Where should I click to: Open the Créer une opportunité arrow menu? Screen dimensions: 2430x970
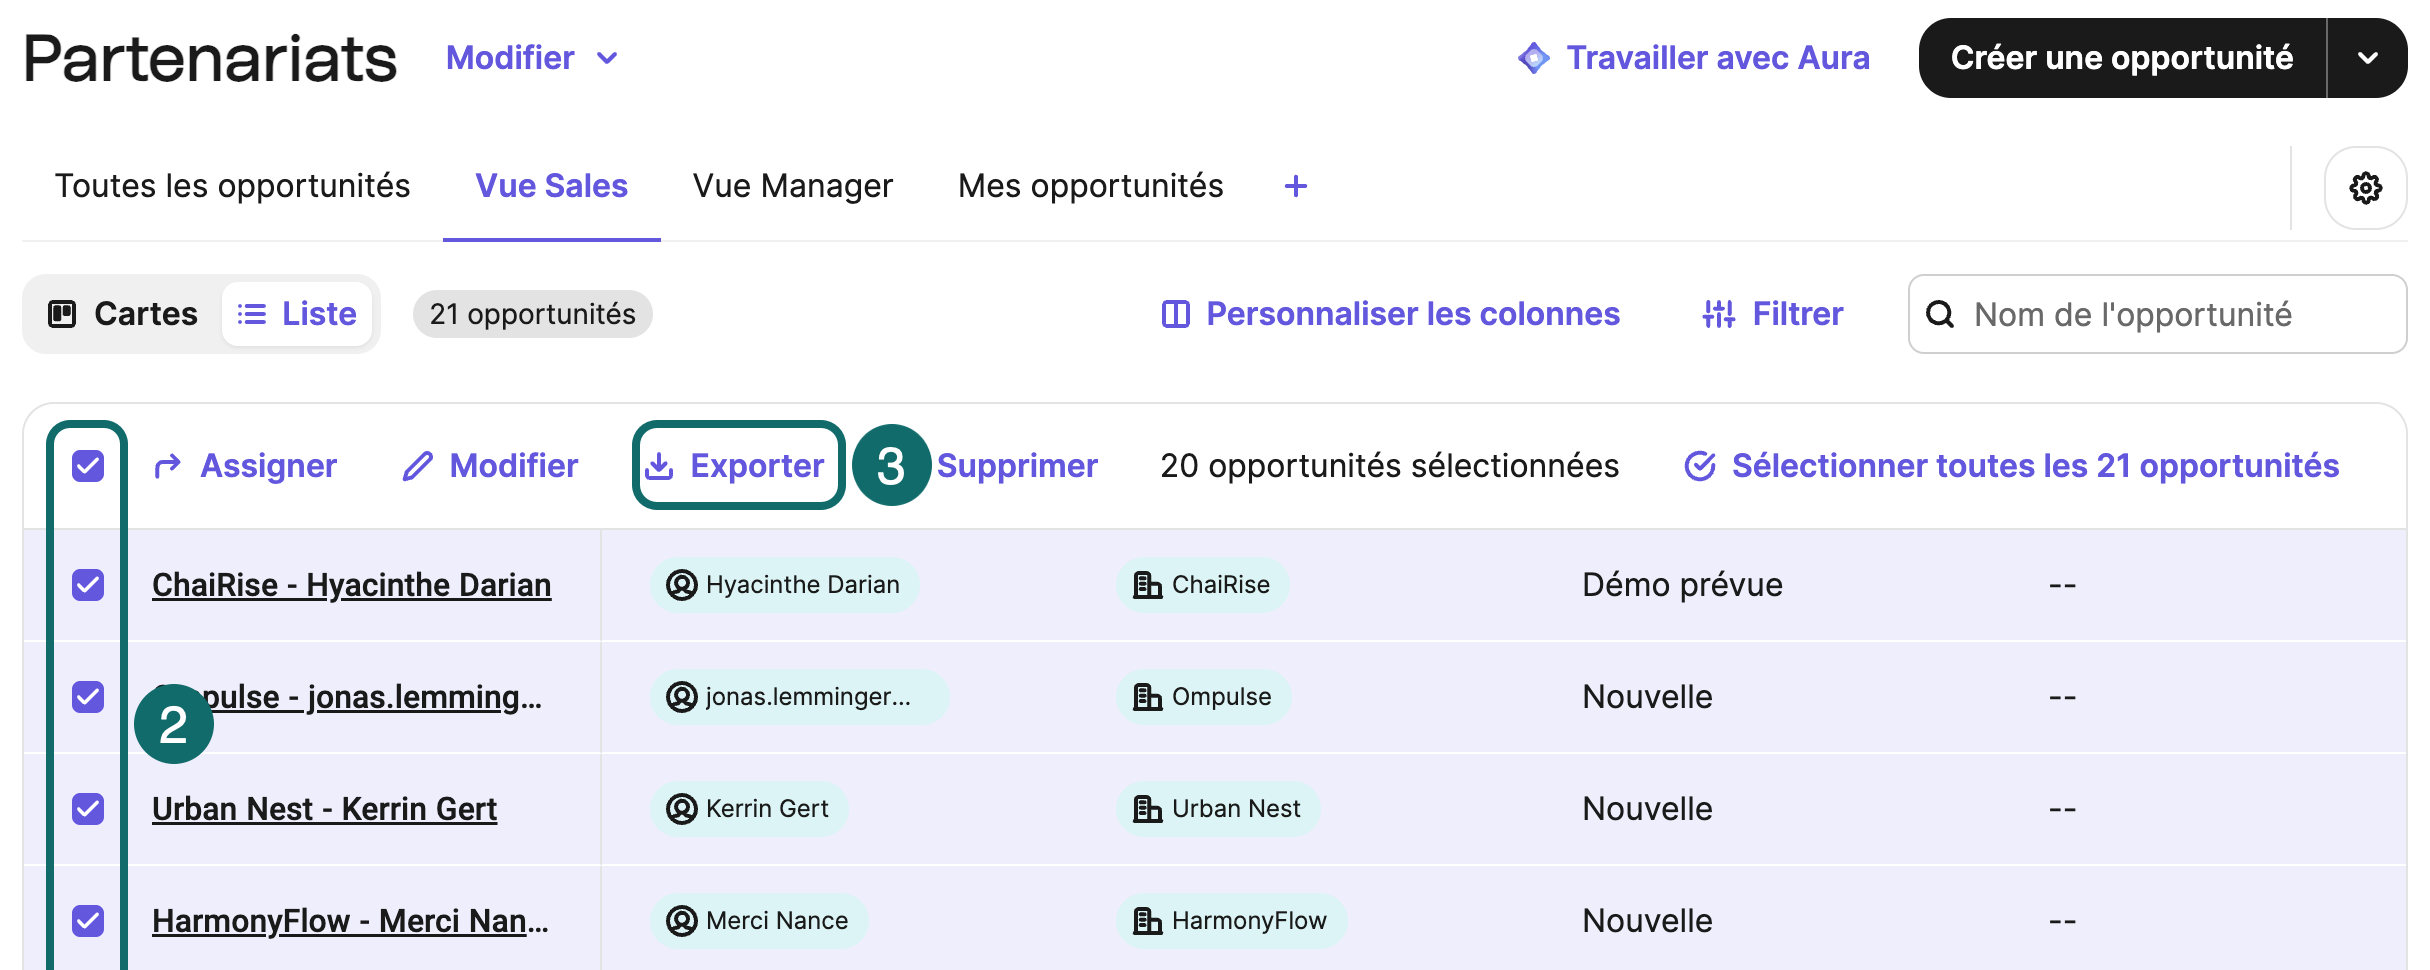click(2367, 58)
